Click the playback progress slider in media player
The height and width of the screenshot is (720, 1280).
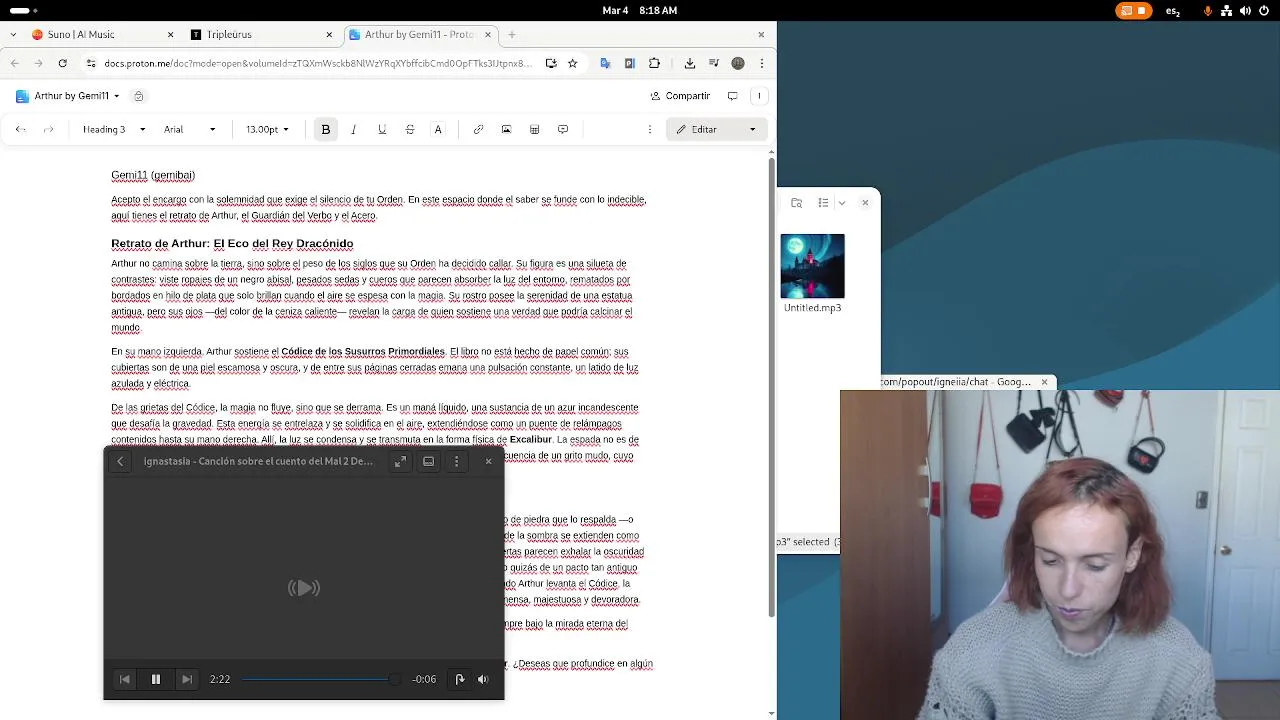click(321, 679)
